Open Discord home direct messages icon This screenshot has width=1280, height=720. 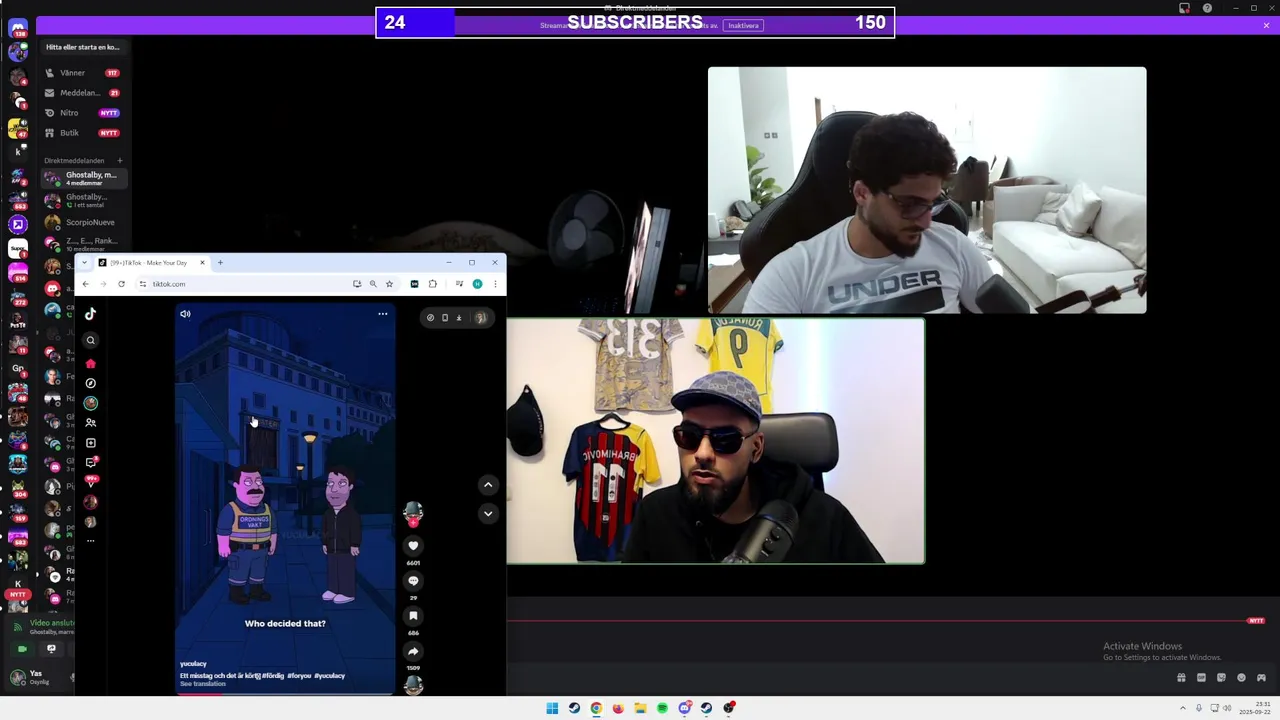tap(18, 29)
